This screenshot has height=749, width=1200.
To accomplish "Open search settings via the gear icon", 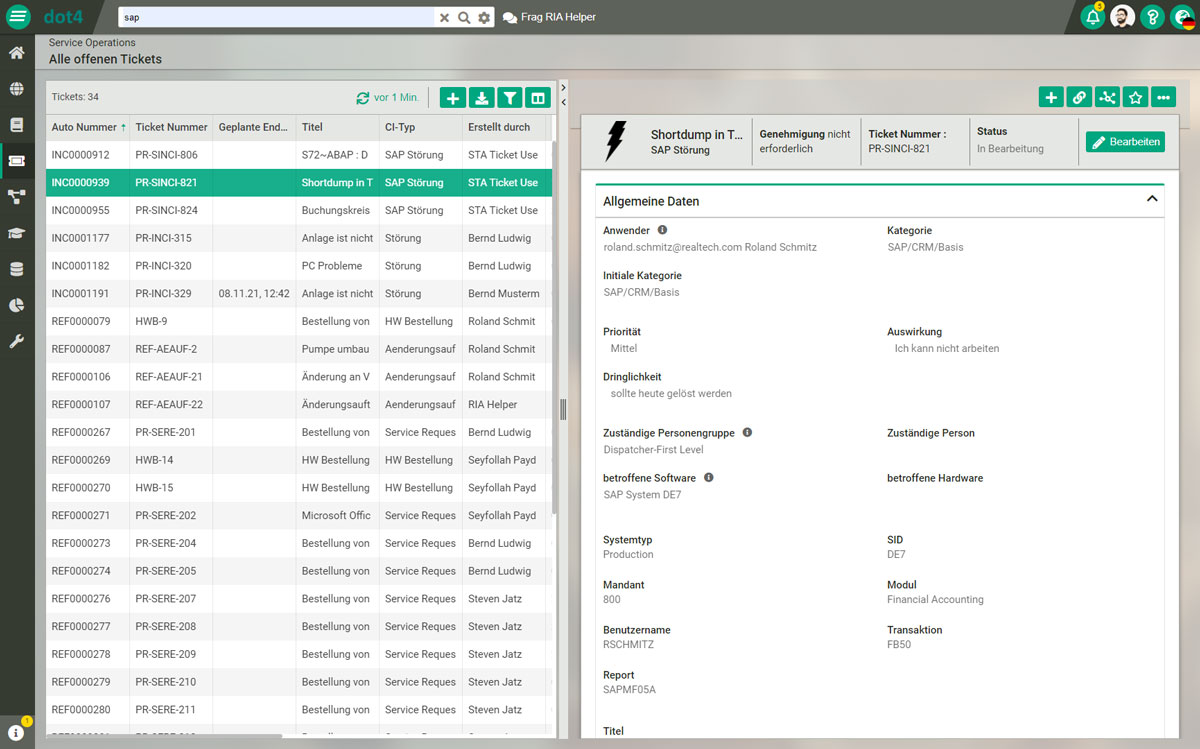I will [485, 17].
